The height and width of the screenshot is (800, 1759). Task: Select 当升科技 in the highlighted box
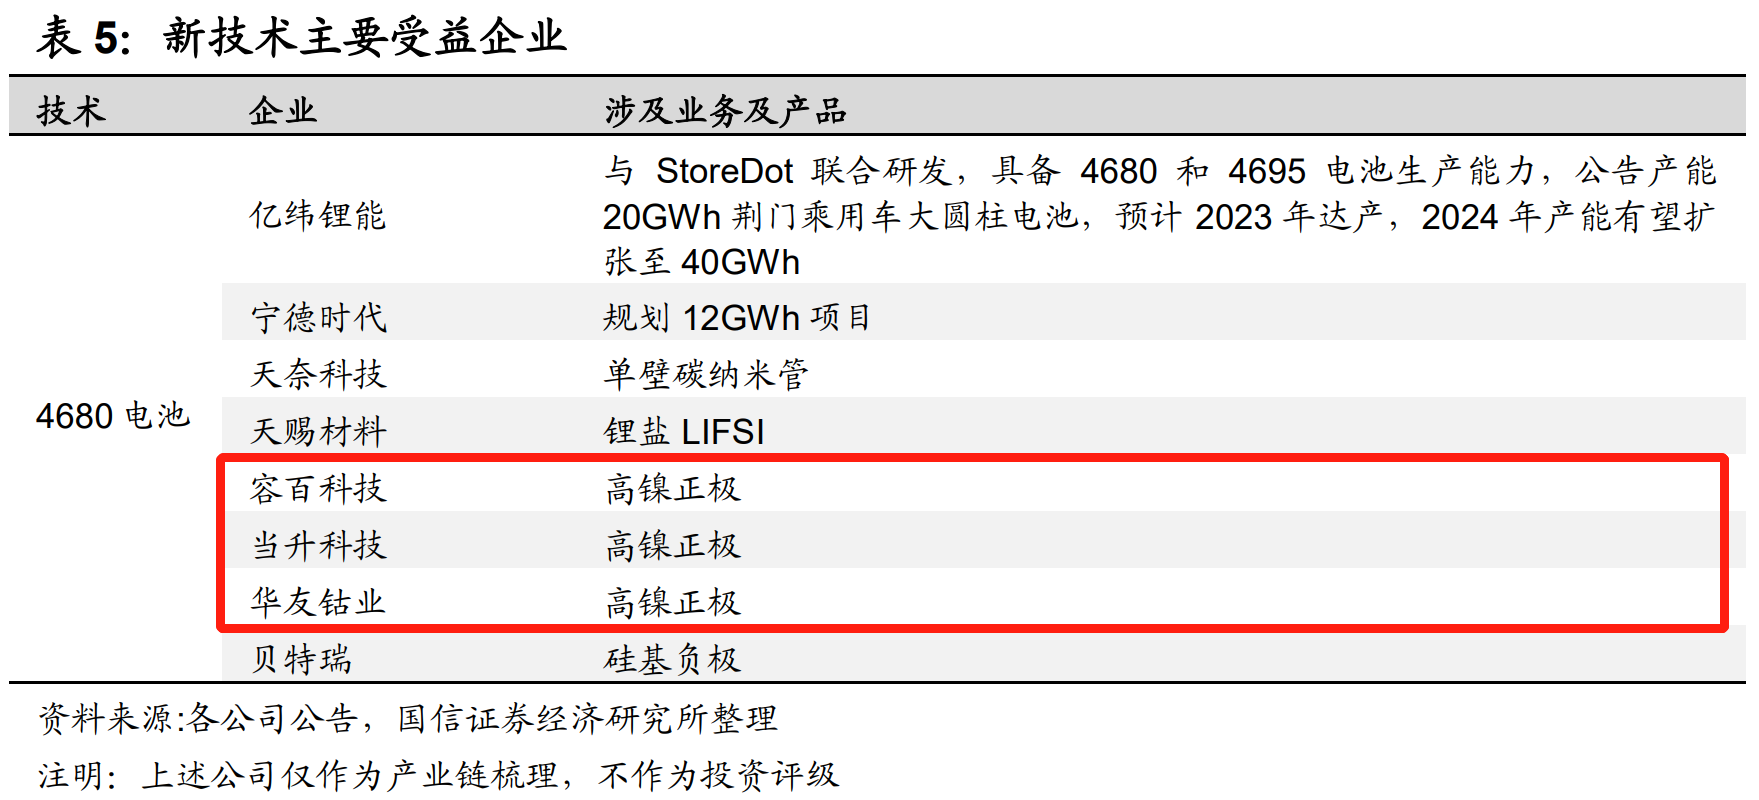pyautogui.click(x=318, y=545)
